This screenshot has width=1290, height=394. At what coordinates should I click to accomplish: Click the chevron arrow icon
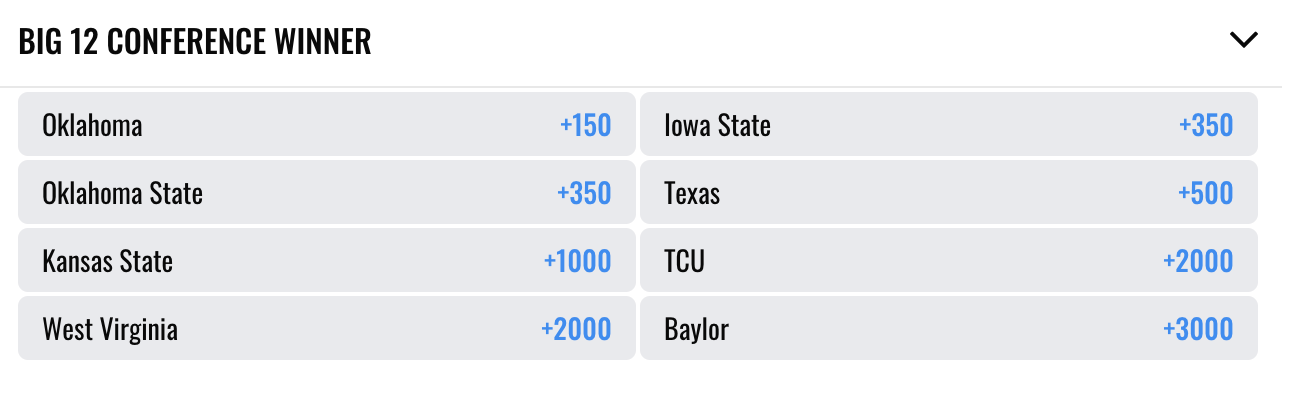coord(1243,41)
